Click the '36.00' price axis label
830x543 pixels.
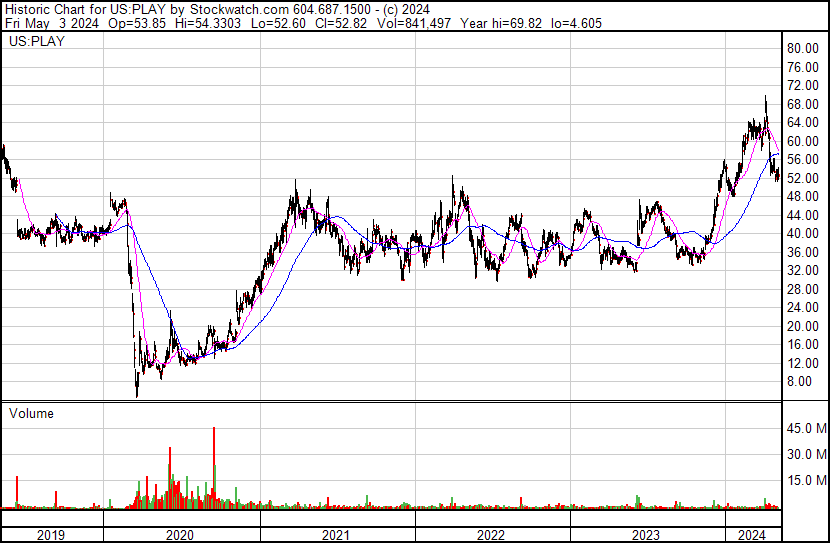(803, 252)
